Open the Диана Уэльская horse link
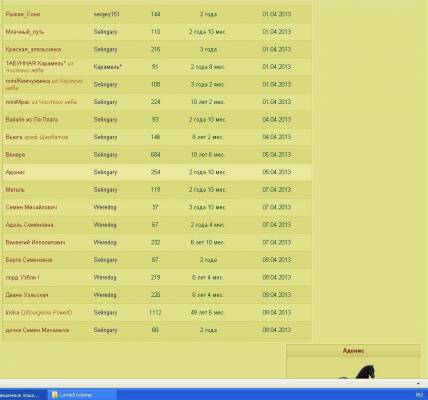The height and width of the screenshot is (400, 428). (x=27, y=295)
